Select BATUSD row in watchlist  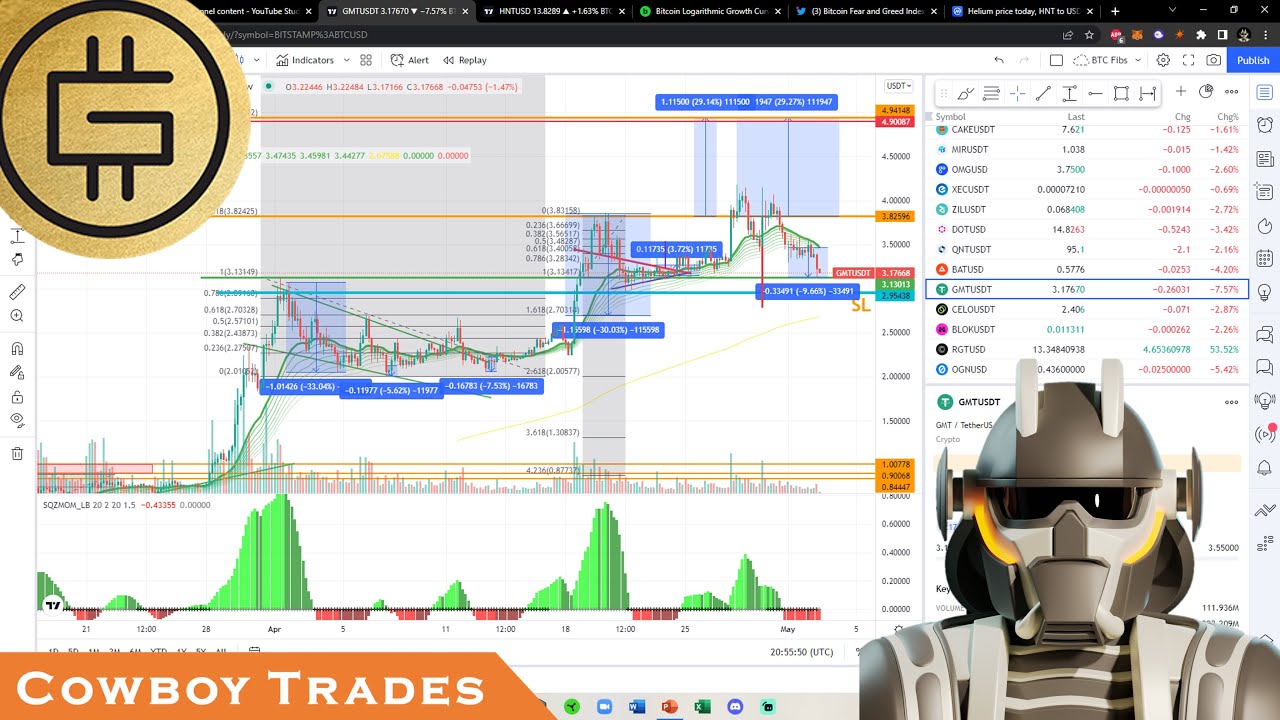(1087, 269)
